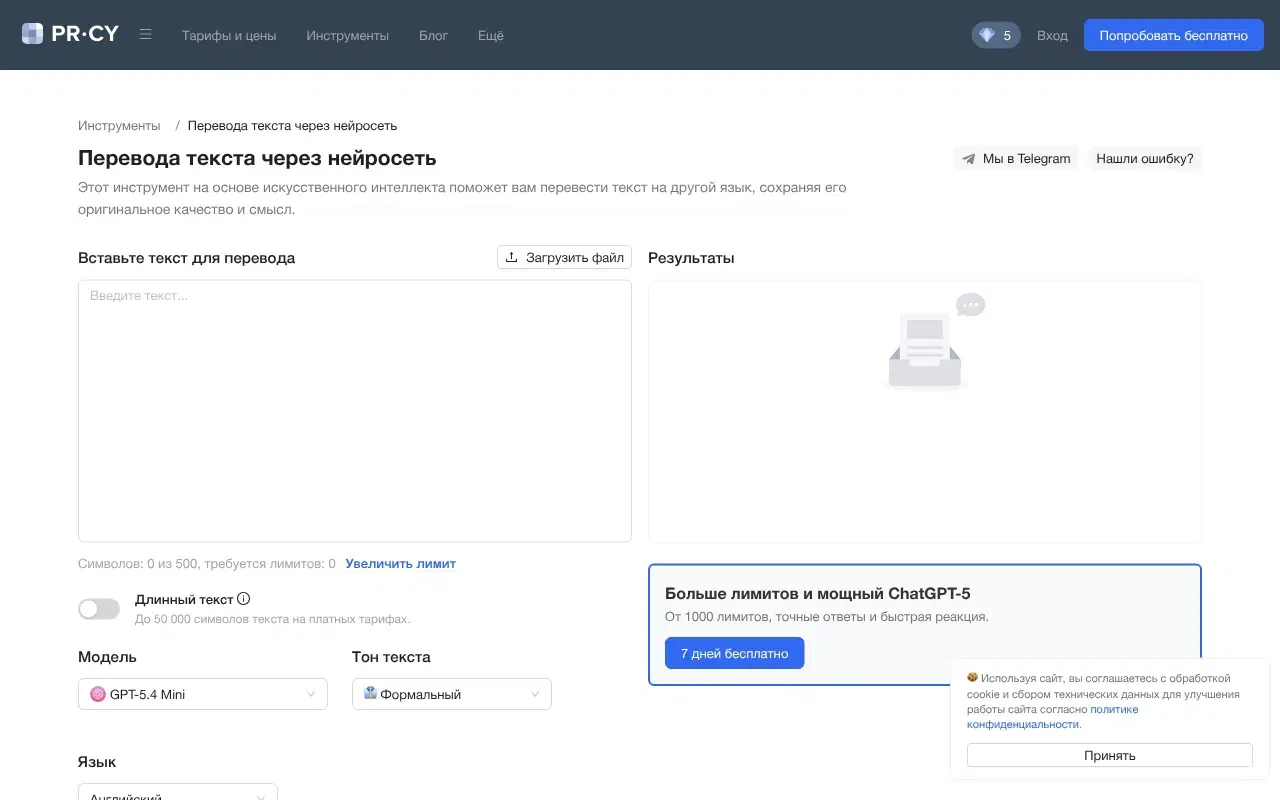This screenshot has height=800, width=1280.
Task: Open Тарифы и цены menu item
Action: tap(229, 35)
